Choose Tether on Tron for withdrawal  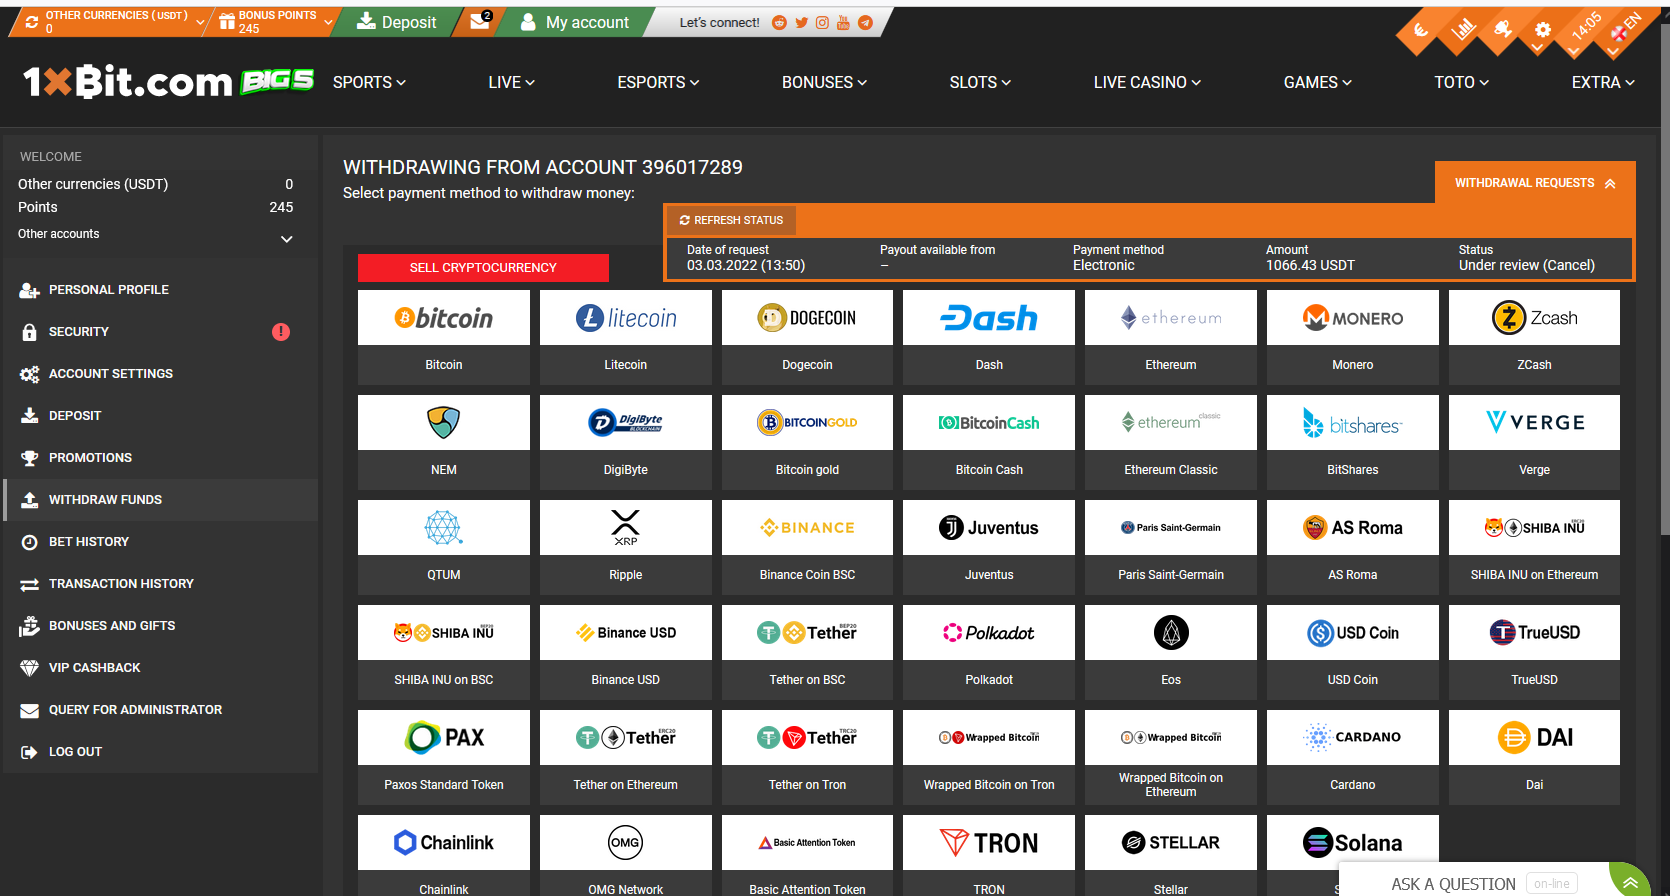807,757
